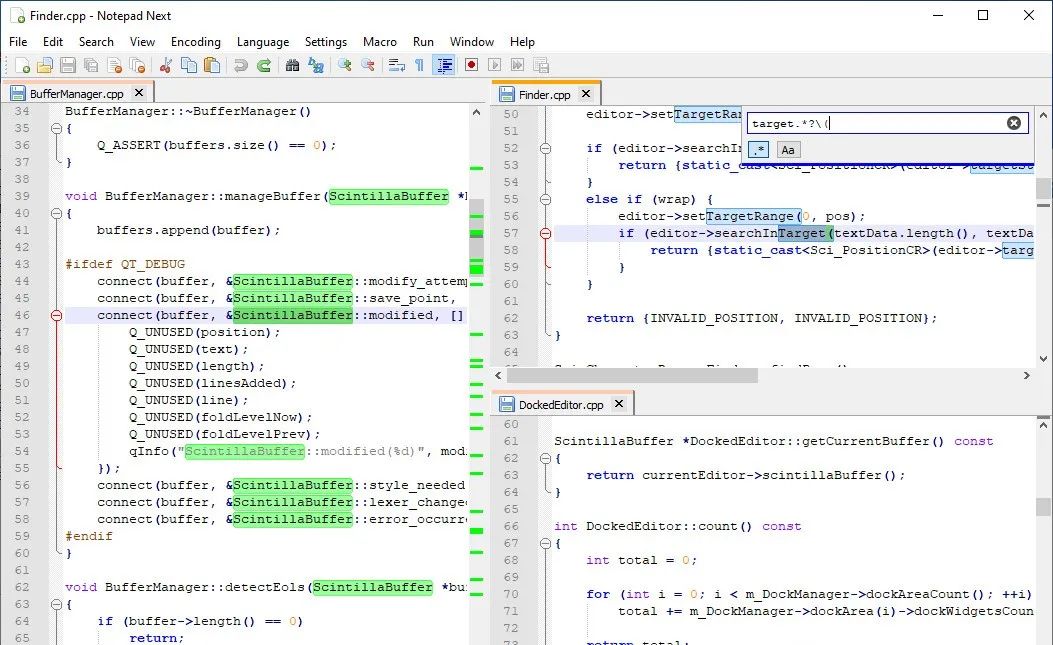Collapse red fold marker at line 57 in Finder.cpp

[x=545, y=233]
